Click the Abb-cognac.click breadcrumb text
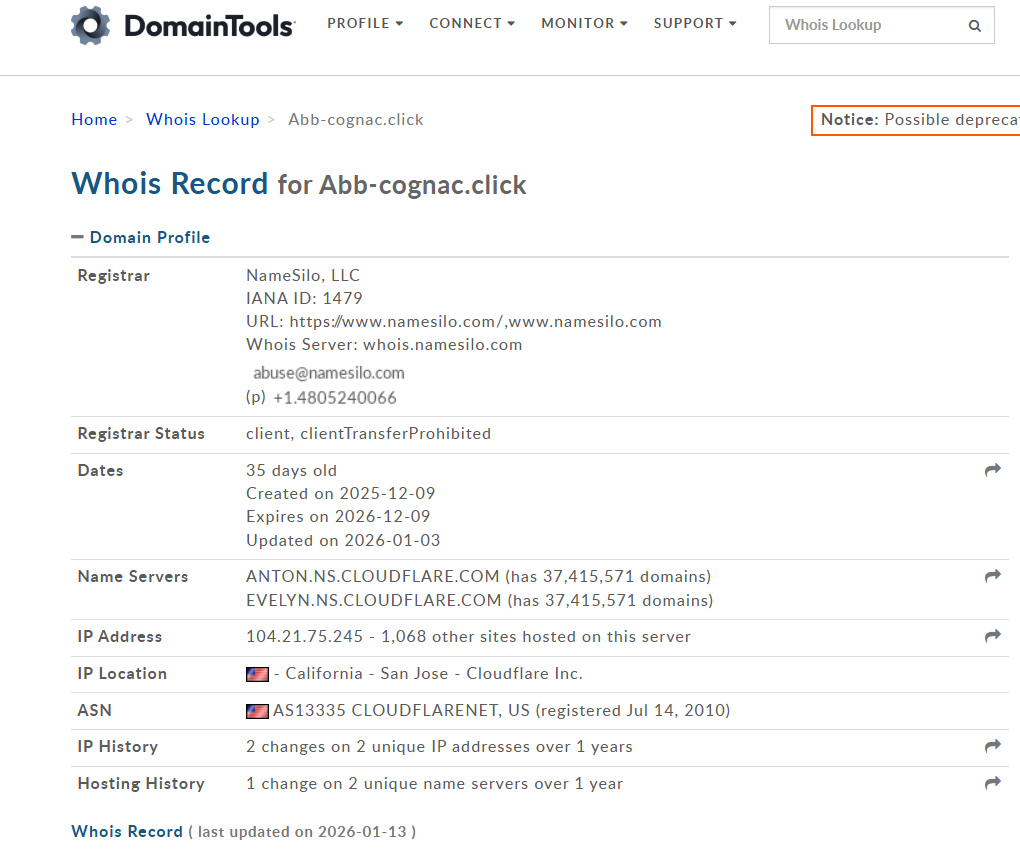Screen dimensions: 1020x851 pos(356,120)
